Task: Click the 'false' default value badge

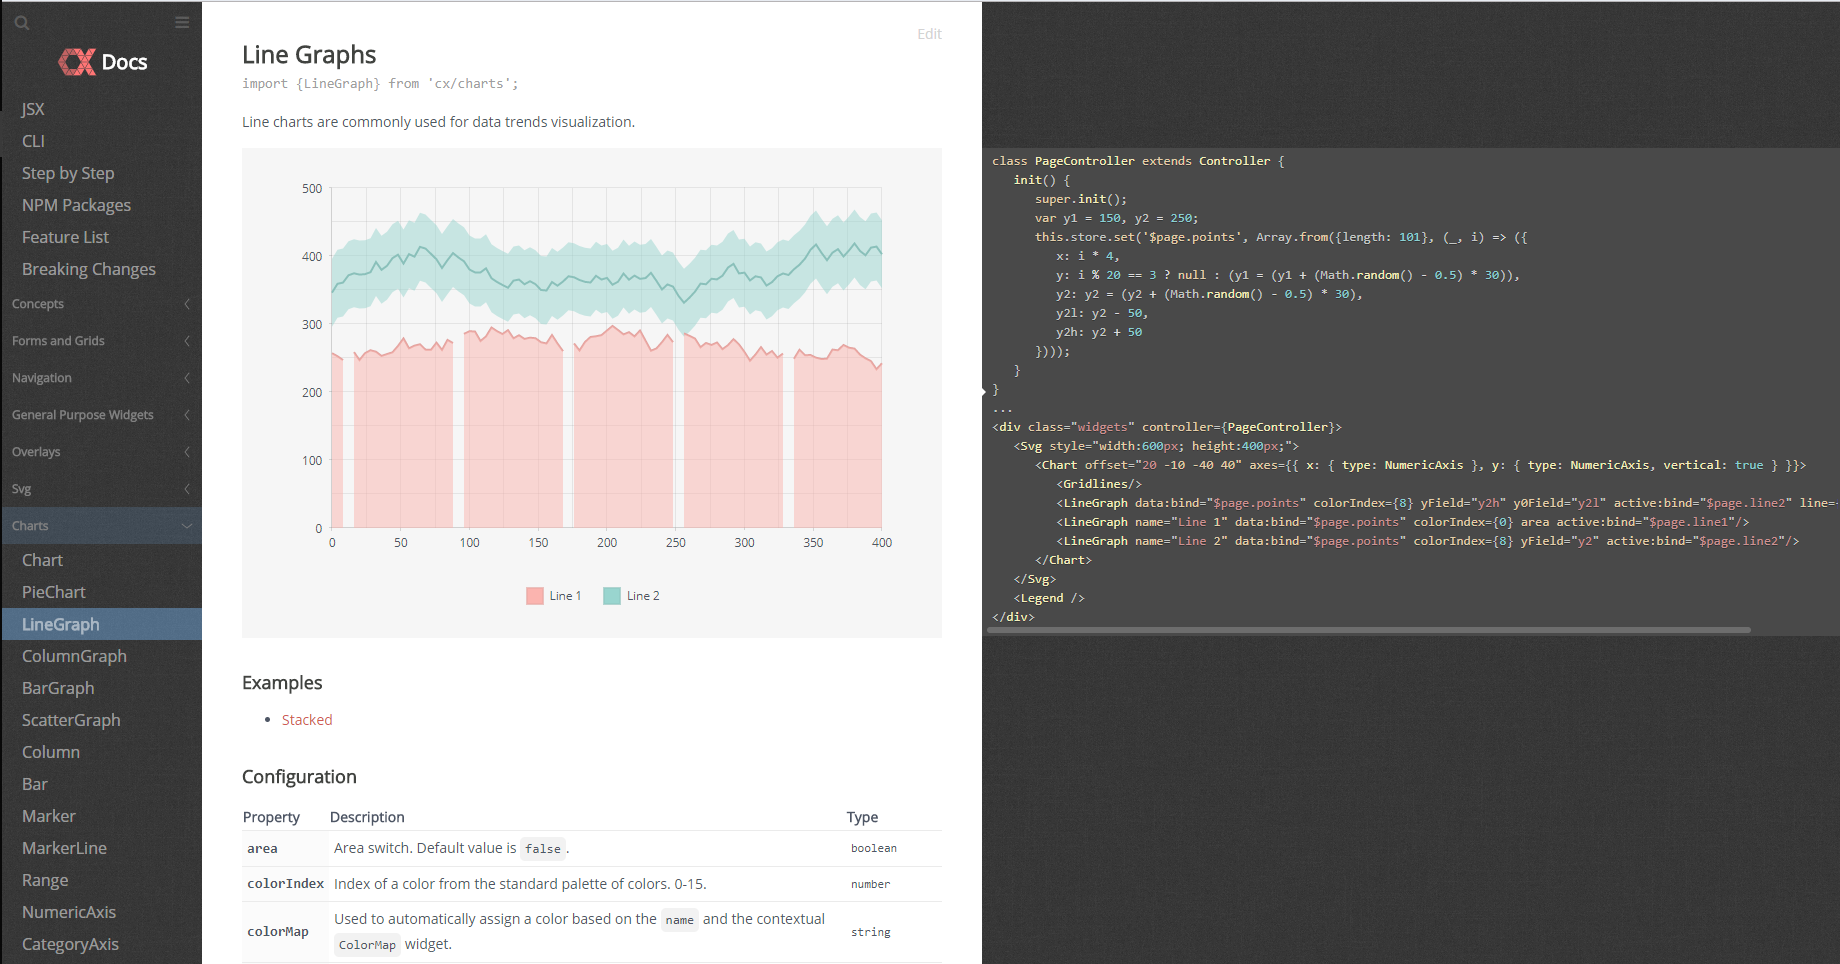Action: (x=543, y=849)
